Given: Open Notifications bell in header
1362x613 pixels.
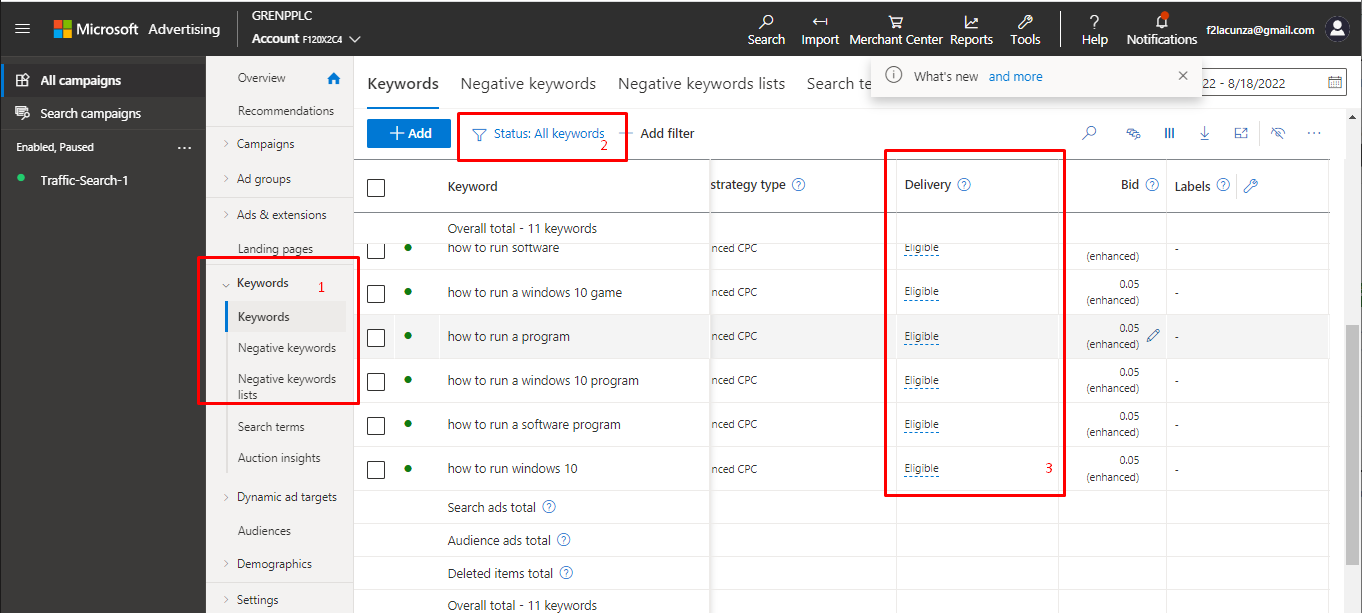Looking at the screenshot, I should tap(1161, 22).
